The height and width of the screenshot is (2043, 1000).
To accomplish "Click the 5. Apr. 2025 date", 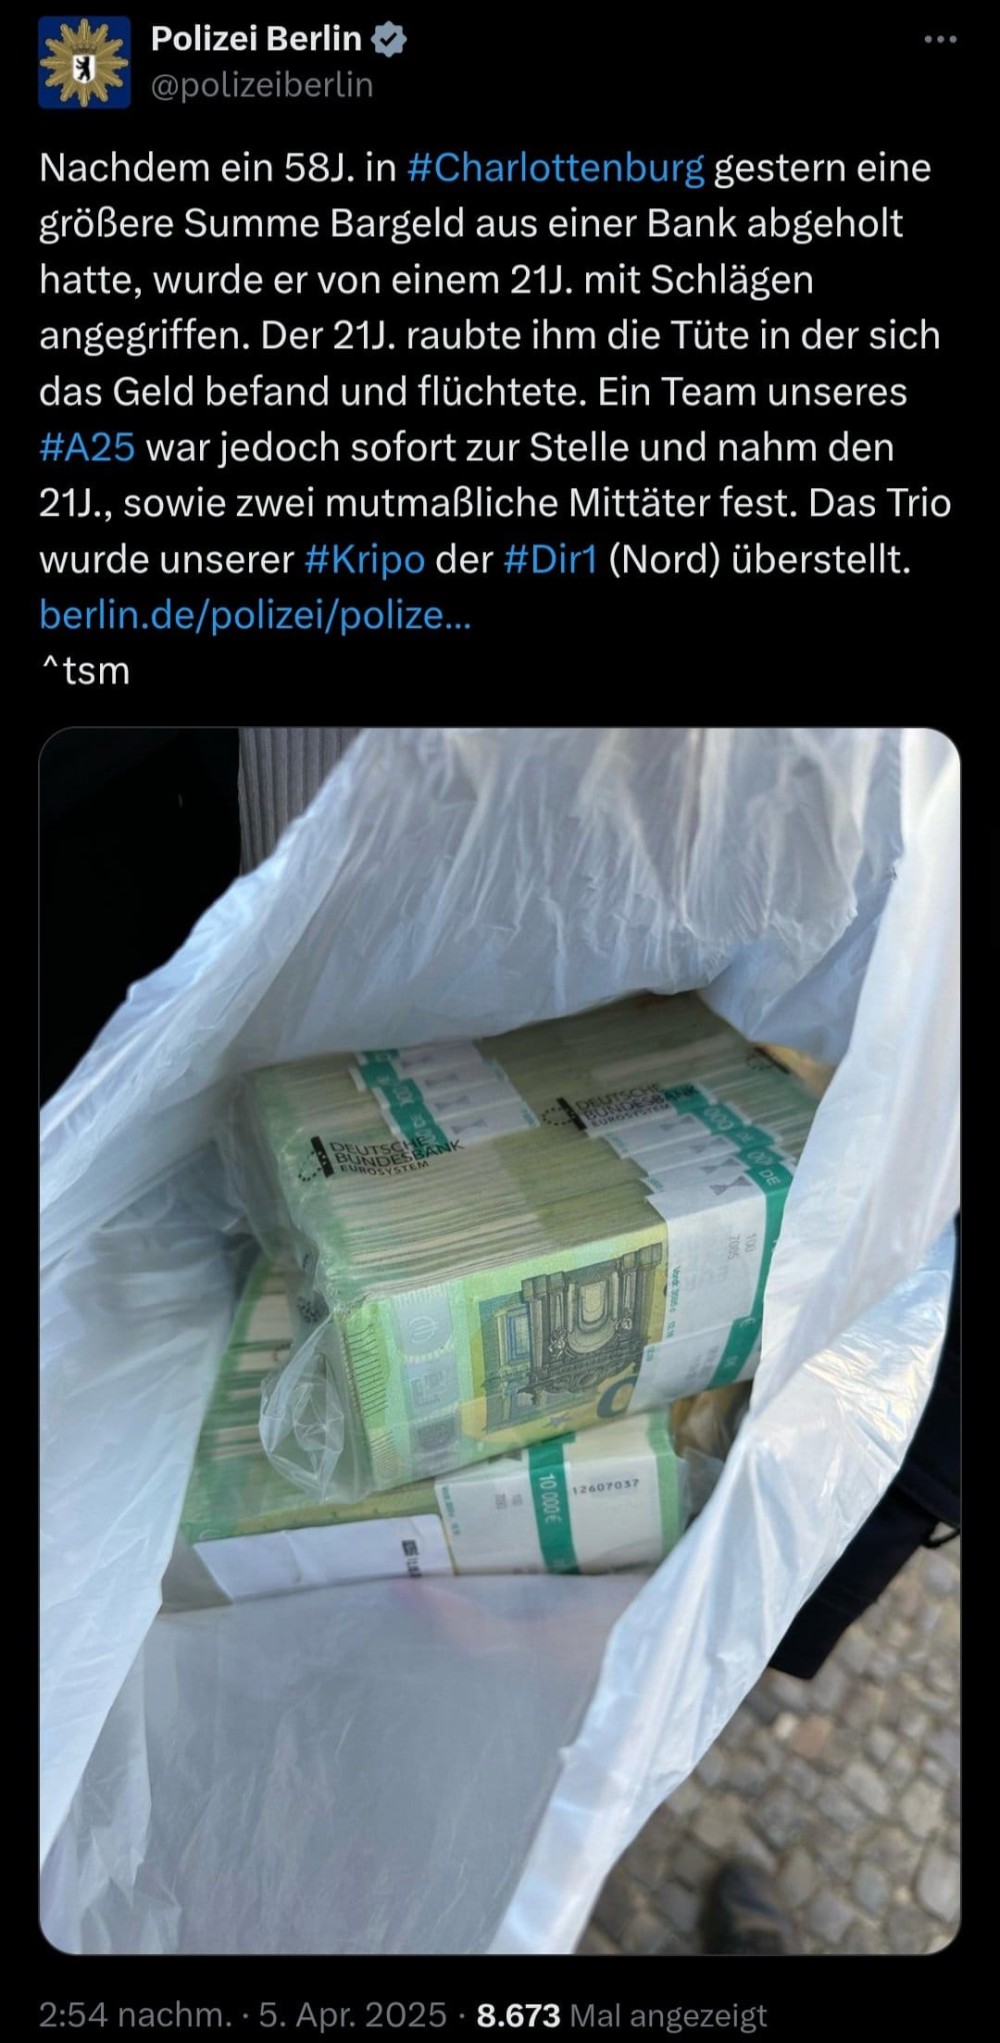I will pyautogui.click(x=353, y=2014).
